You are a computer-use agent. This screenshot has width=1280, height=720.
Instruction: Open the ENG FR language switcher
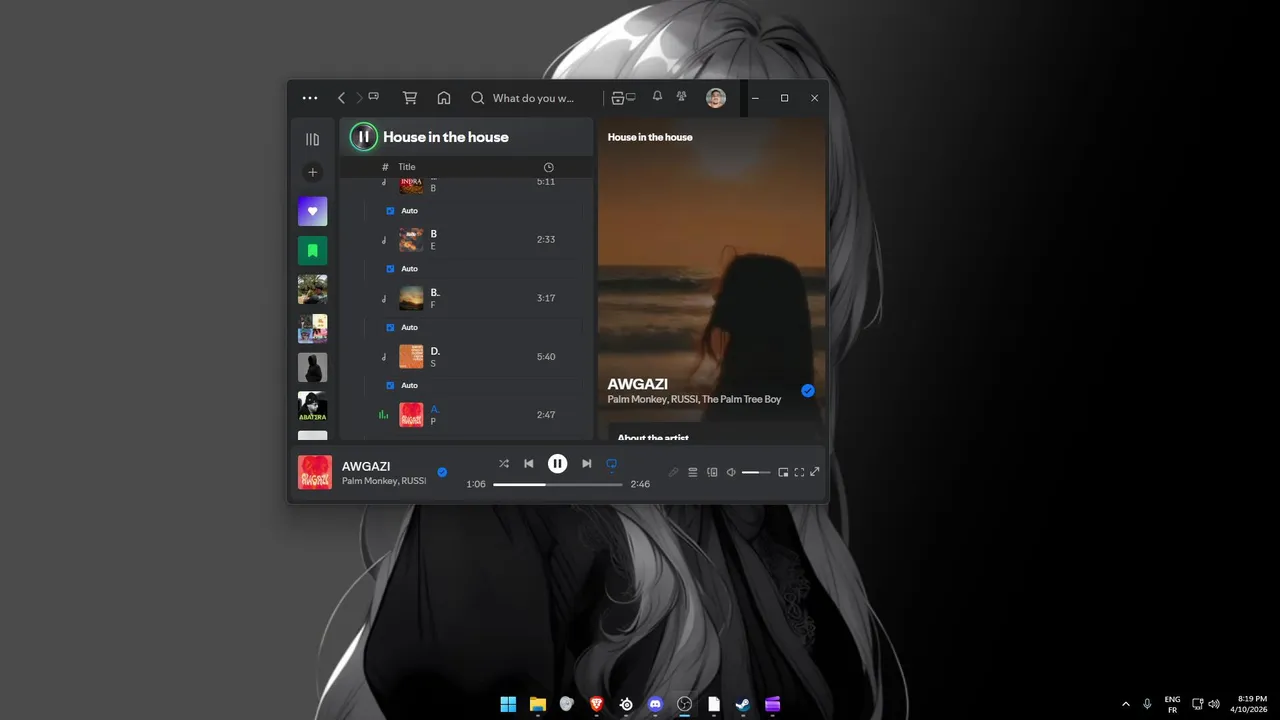click(1172, 704)
